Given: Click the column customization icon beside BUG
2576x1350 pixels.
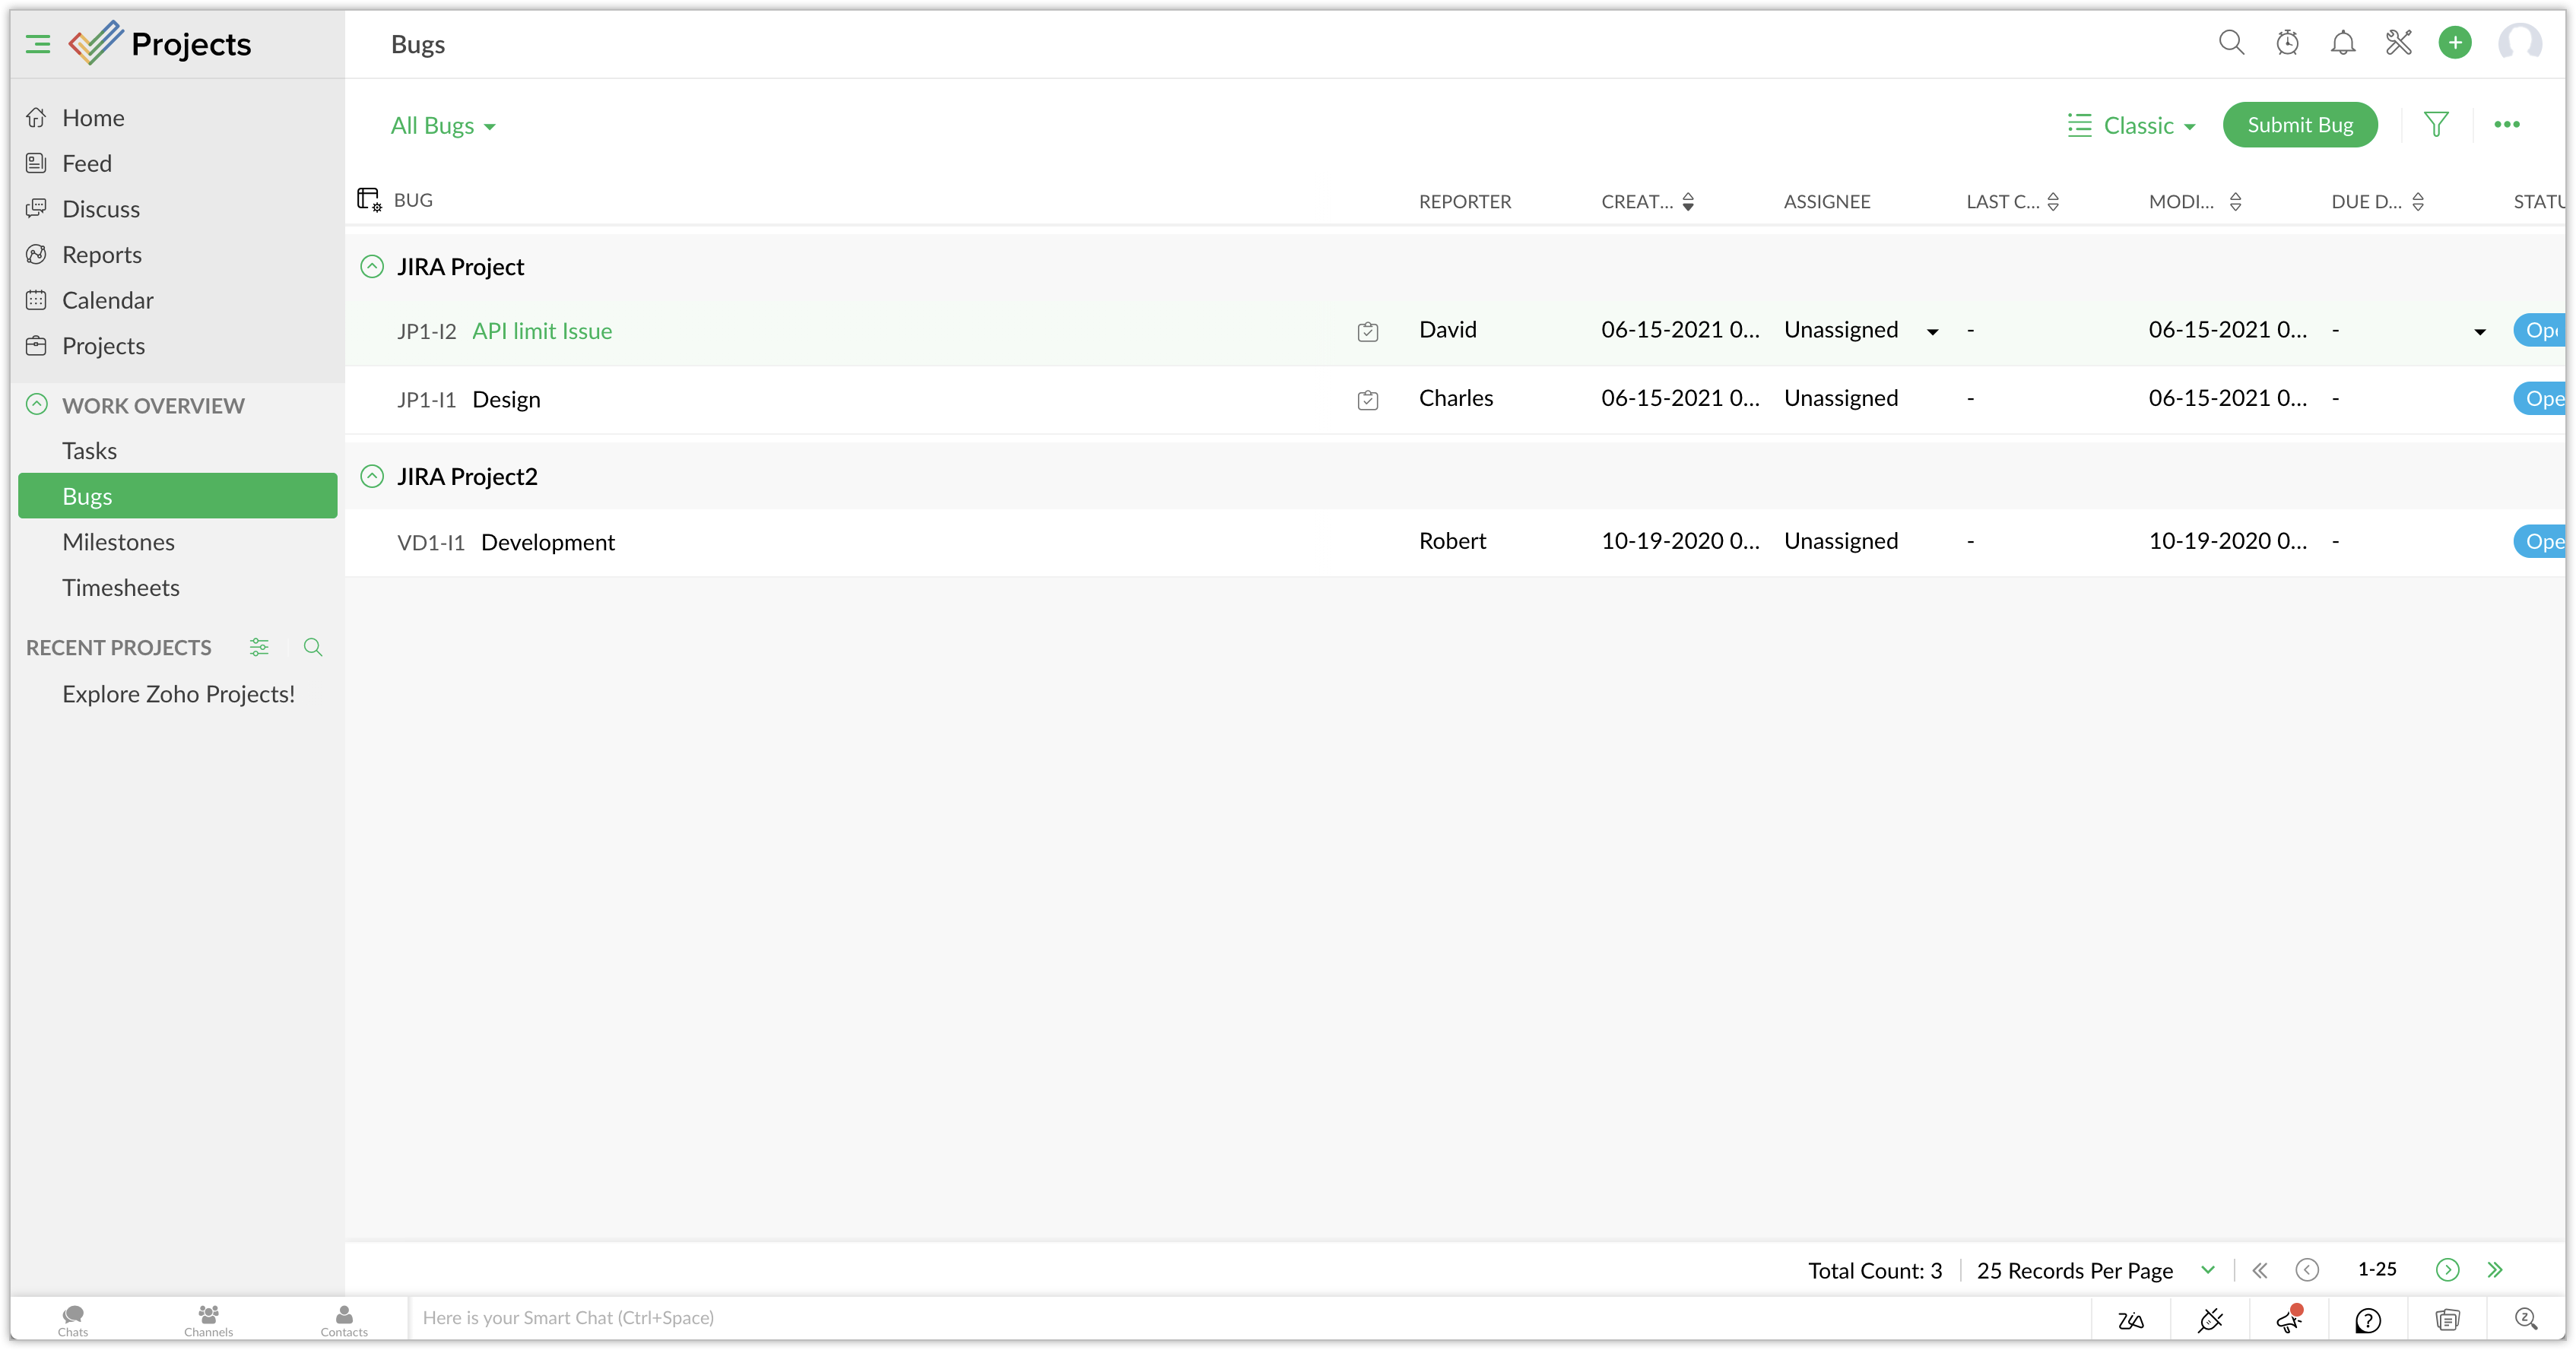Looking at the screenshot, I should coord(369,200).
